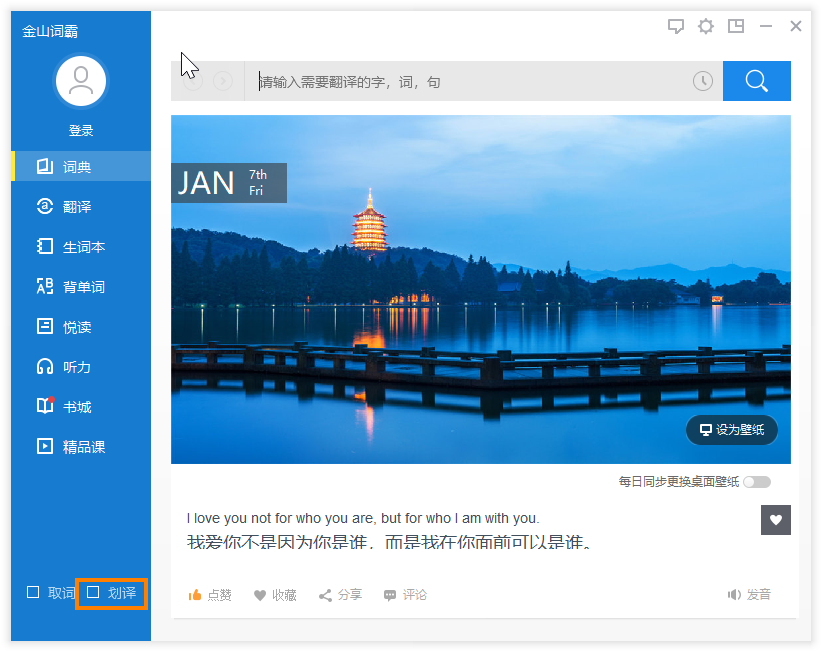Enable the 取词 checkbox
The image size is (822, 652).
coord(33,592)
